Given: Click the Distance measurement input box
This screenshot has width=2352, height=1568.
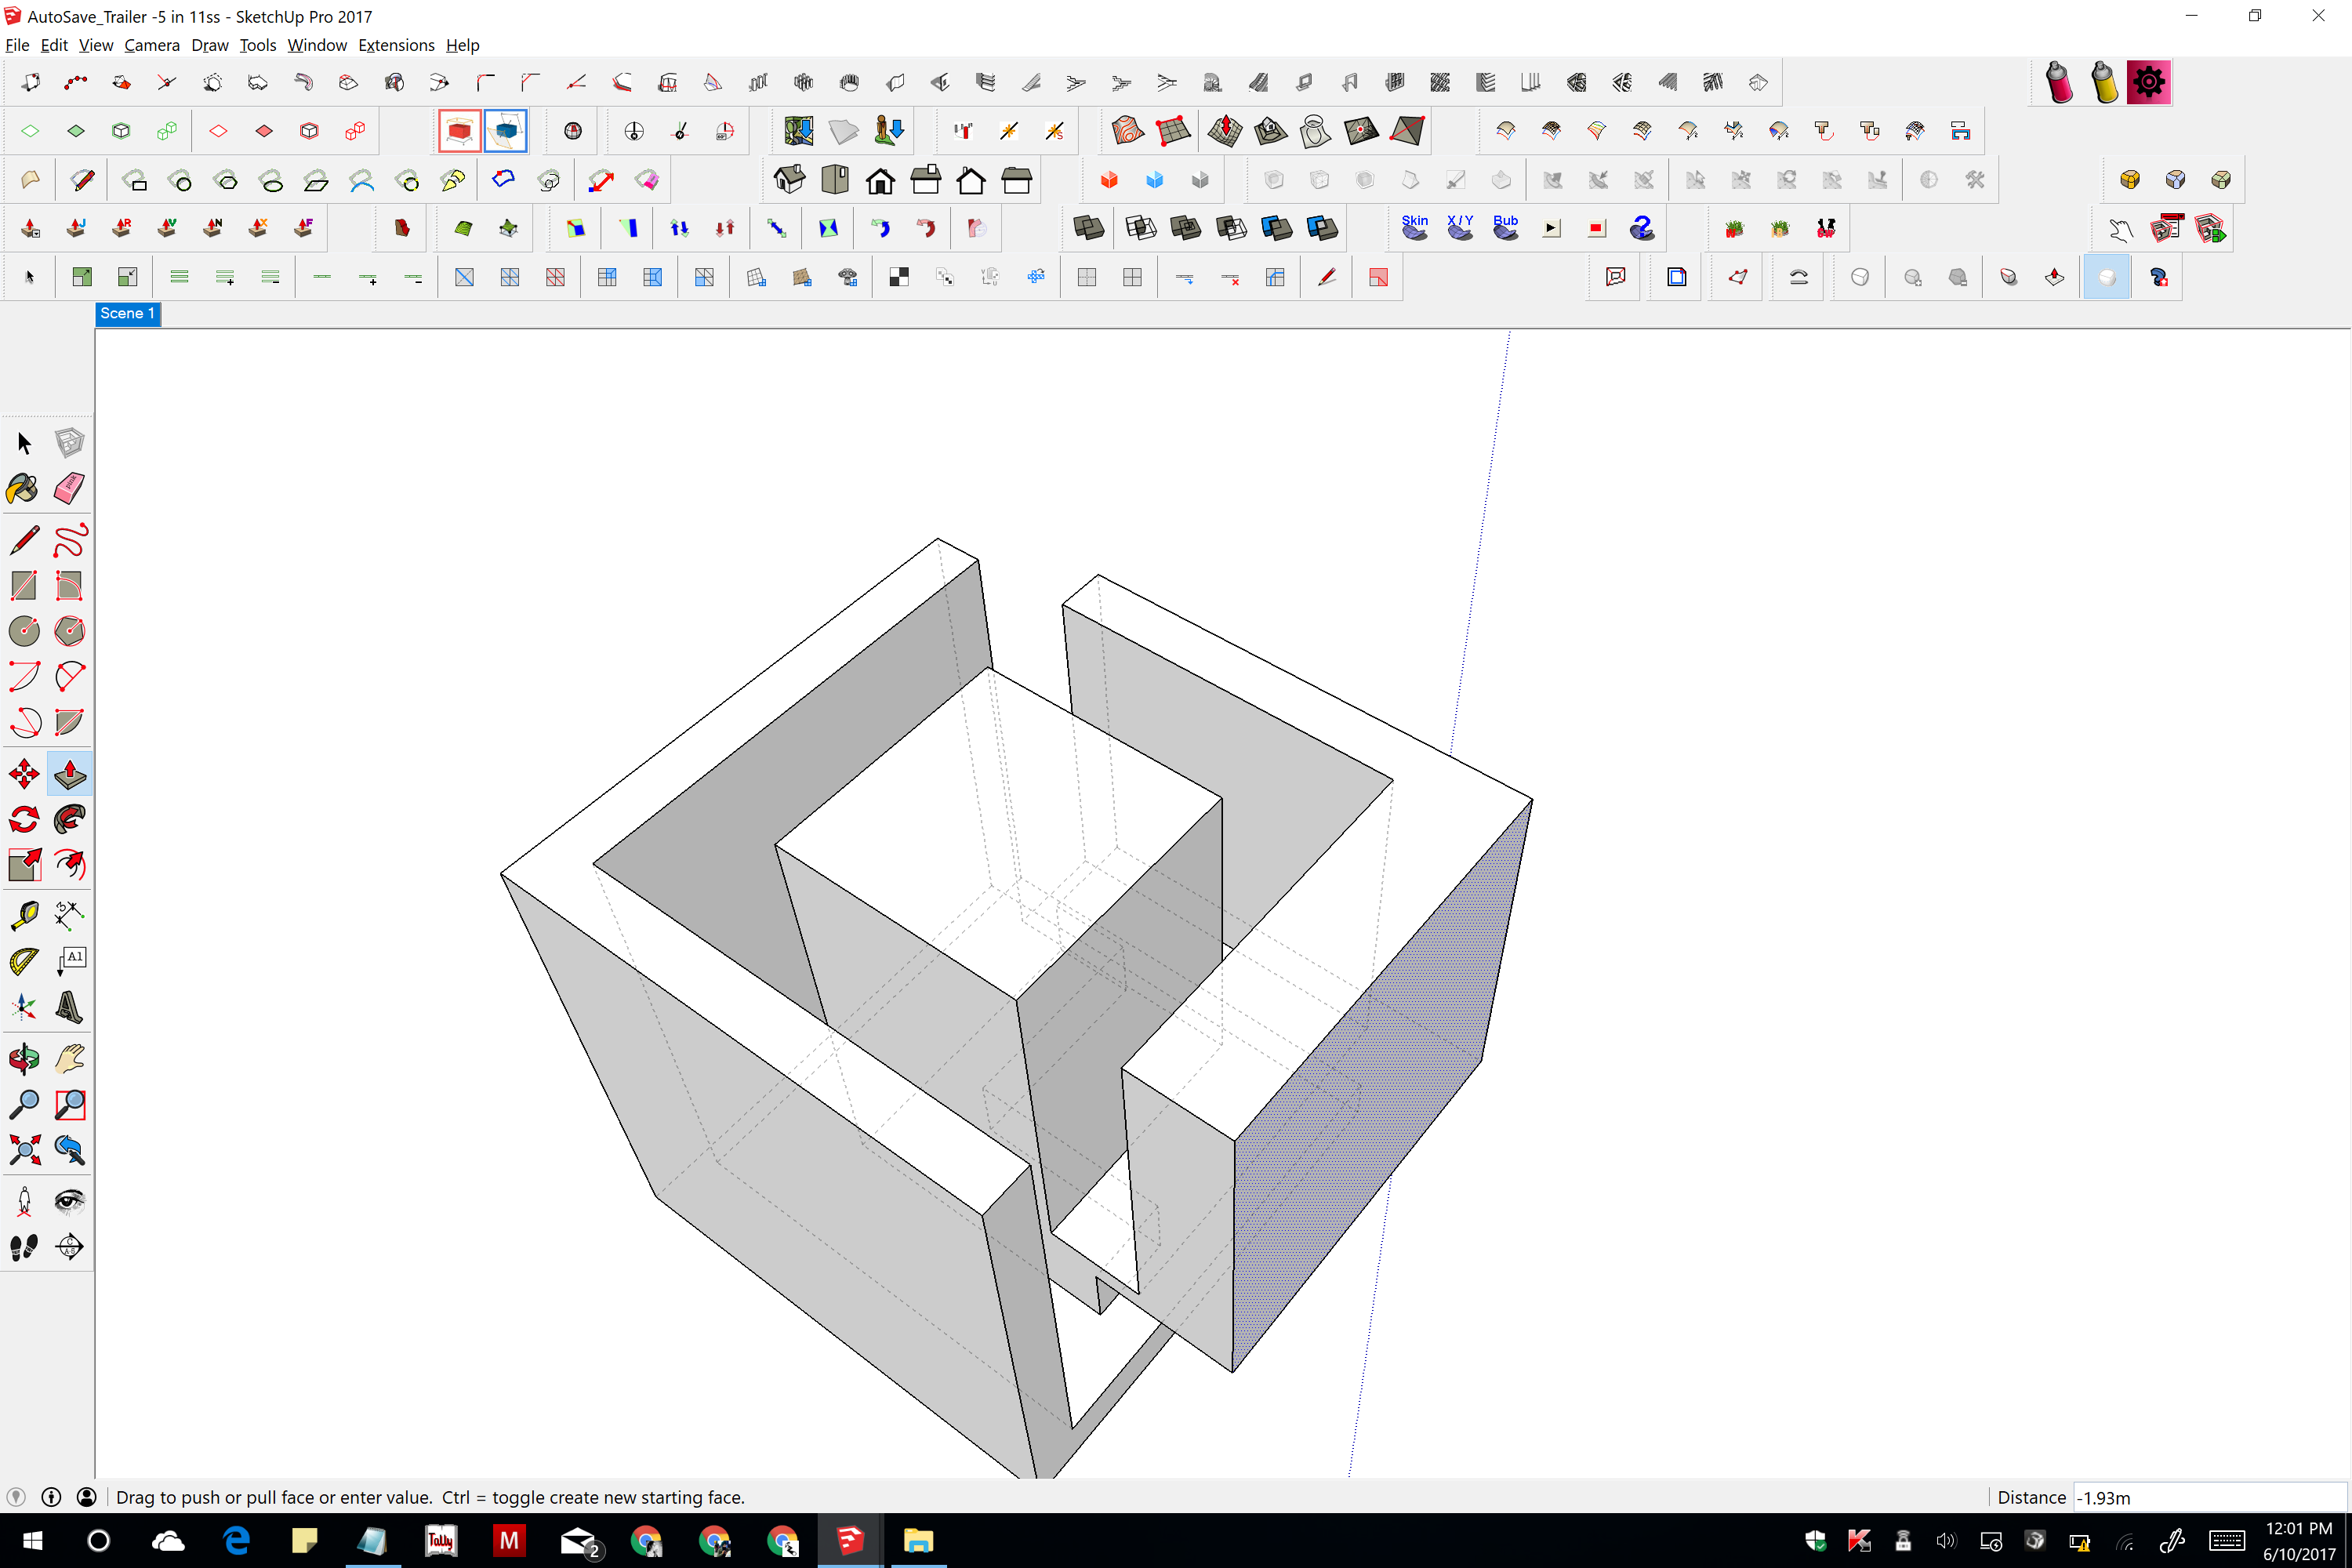Looking at the screenshot, I should [x=2209, y=1497].
